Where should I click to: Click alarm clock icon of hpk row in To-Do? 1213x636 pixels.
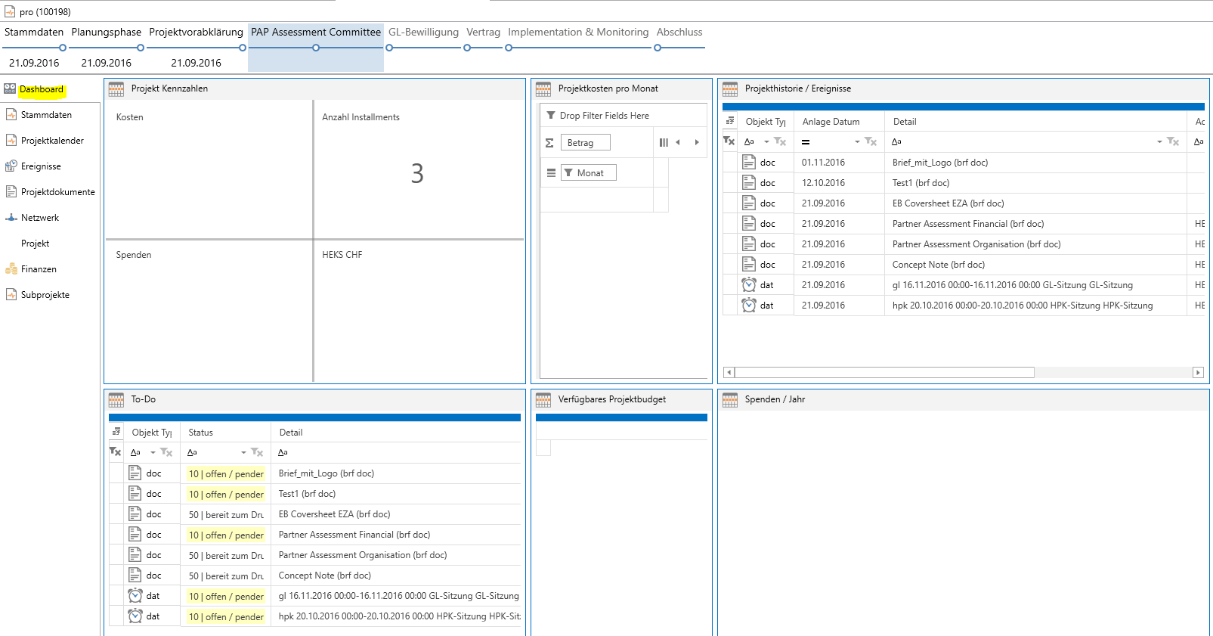pyautogui.click(x=135, y=616)
